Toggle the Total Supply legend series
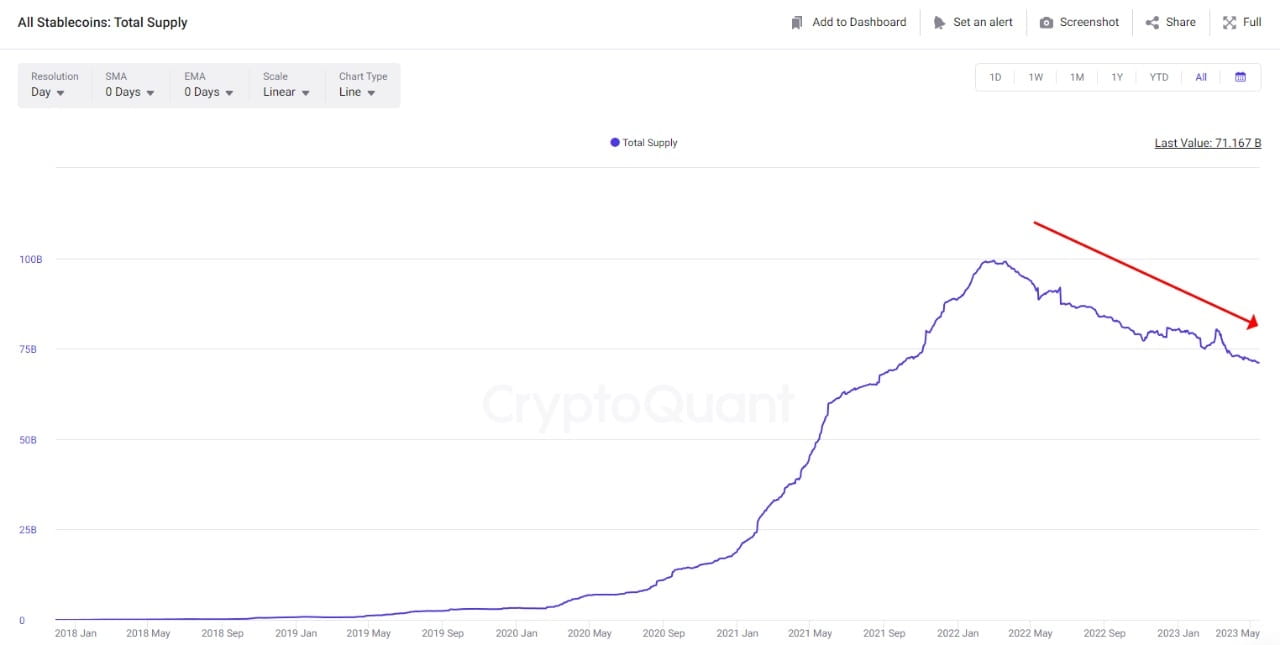Screen dimensions: 1280x645 click(x=644, y=143)
